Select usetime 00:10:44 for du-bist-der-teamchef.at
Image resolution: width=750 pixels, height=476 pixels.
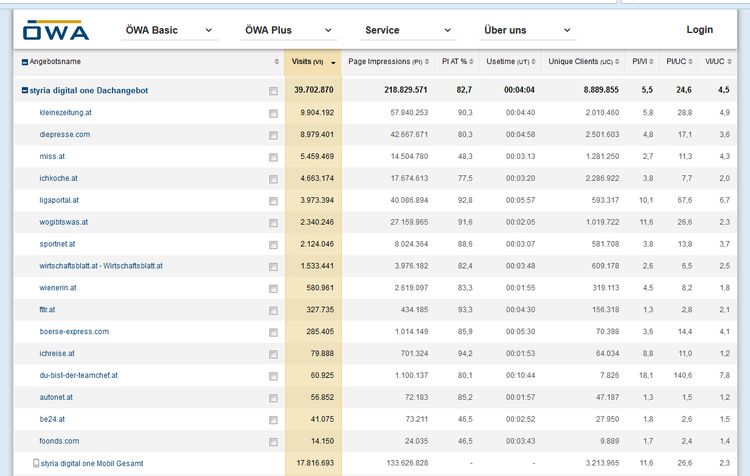[520, 375]
